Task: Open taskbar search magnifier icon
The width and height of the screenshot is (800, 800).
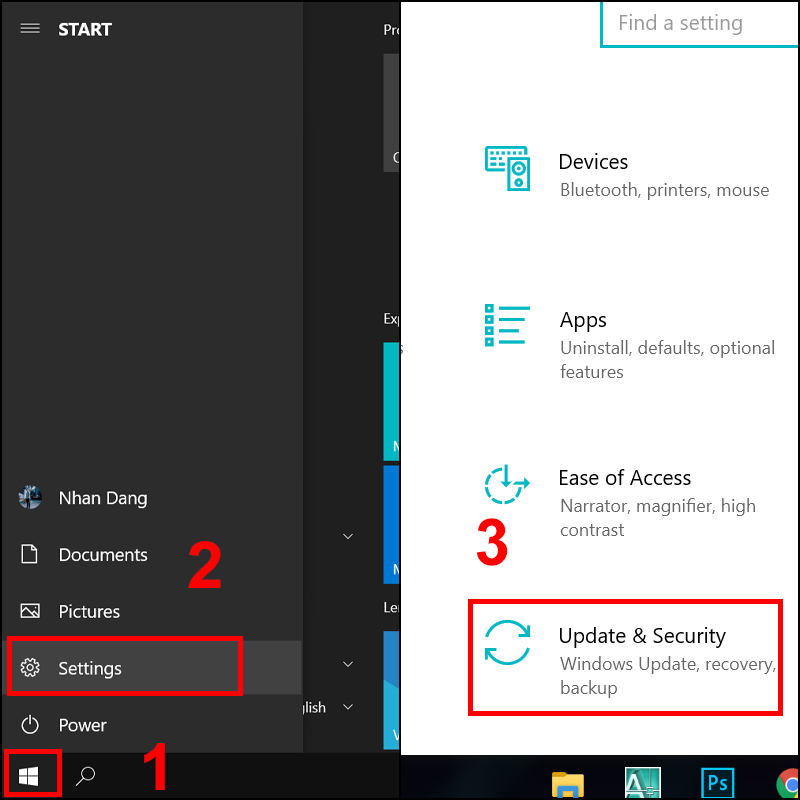Action: (85, 776)
